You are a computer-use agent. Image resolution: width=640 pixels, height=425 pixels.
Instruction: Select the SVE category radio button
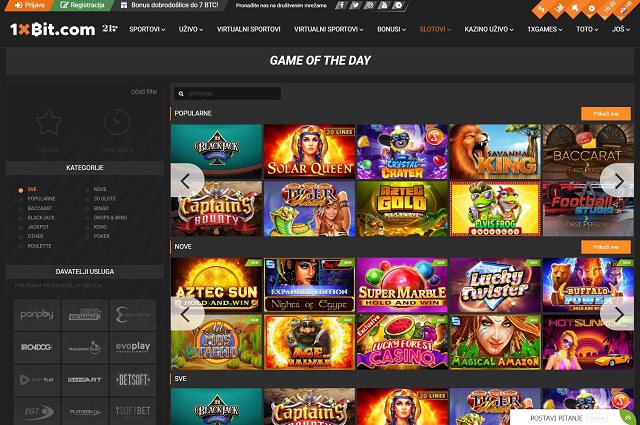click(x=21, y=190)
